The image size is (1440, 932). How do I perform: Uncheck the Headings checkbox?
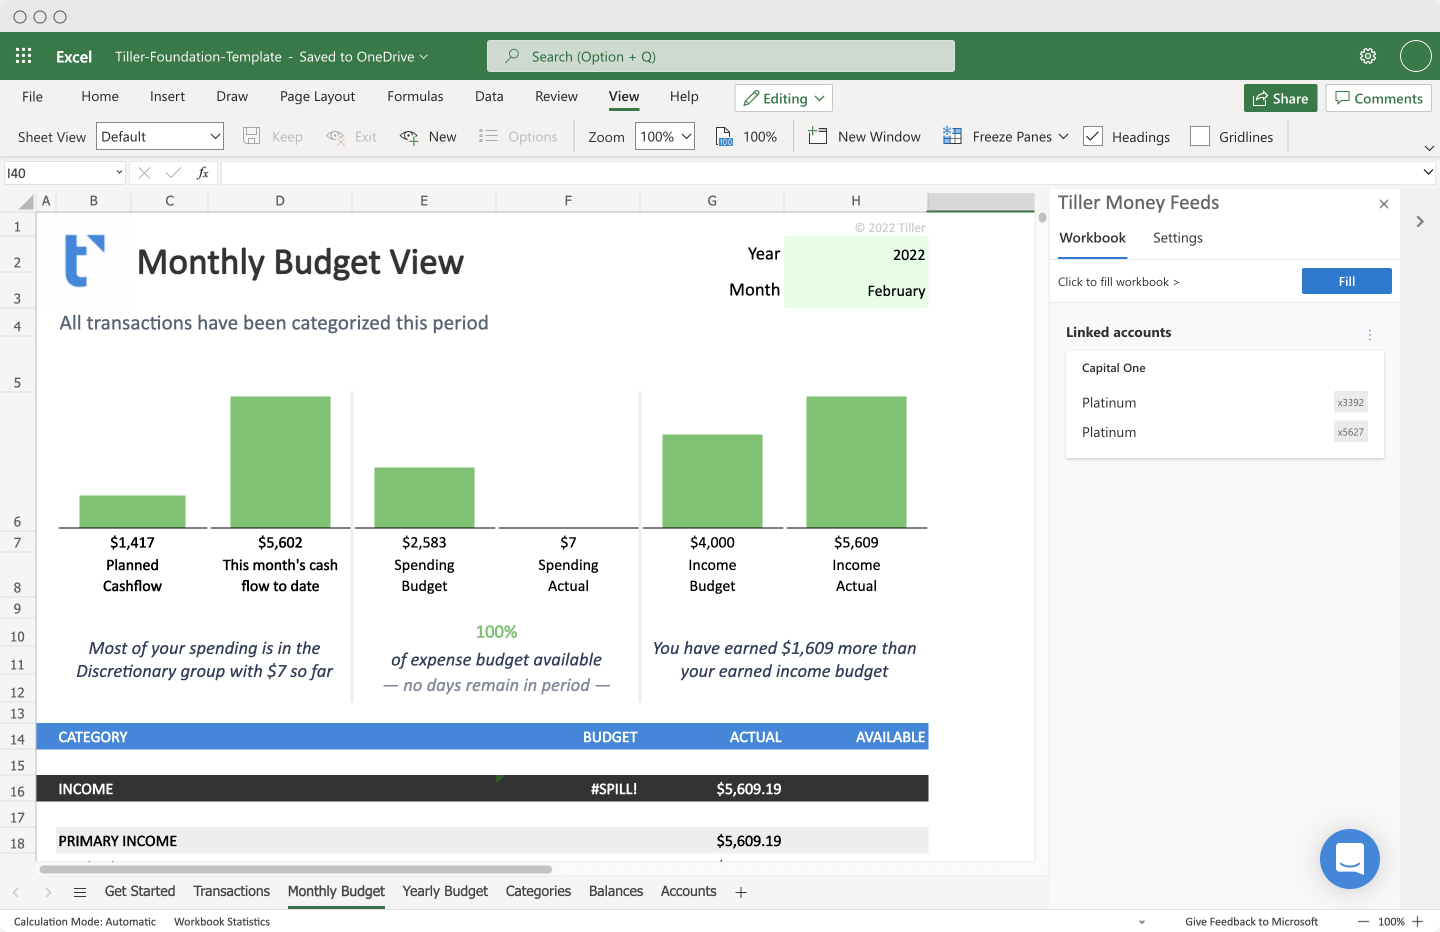1093,136
